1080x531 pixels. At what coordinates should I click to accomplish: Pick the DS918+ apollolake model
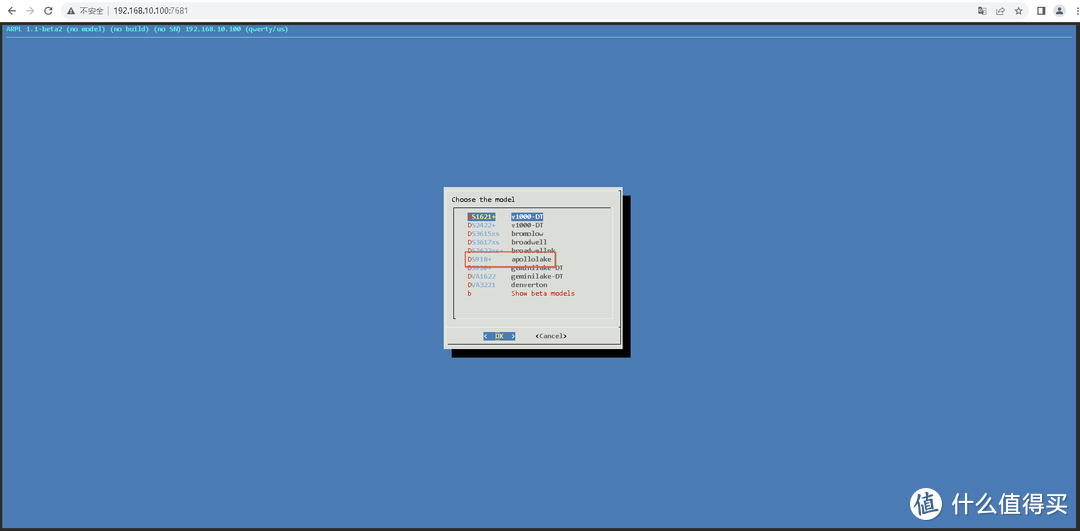tap(510, 259)
